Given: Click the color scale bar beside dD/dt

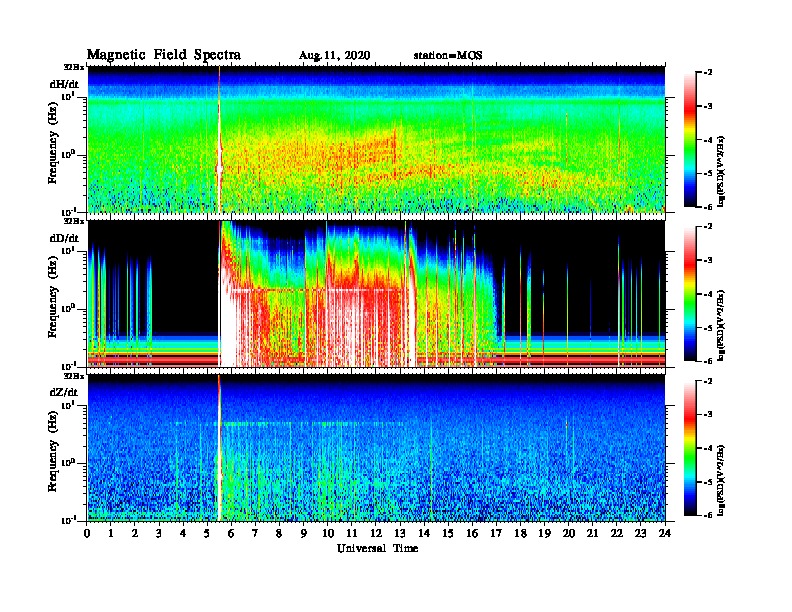Looking at the screenshot, I should click(690, 293).
